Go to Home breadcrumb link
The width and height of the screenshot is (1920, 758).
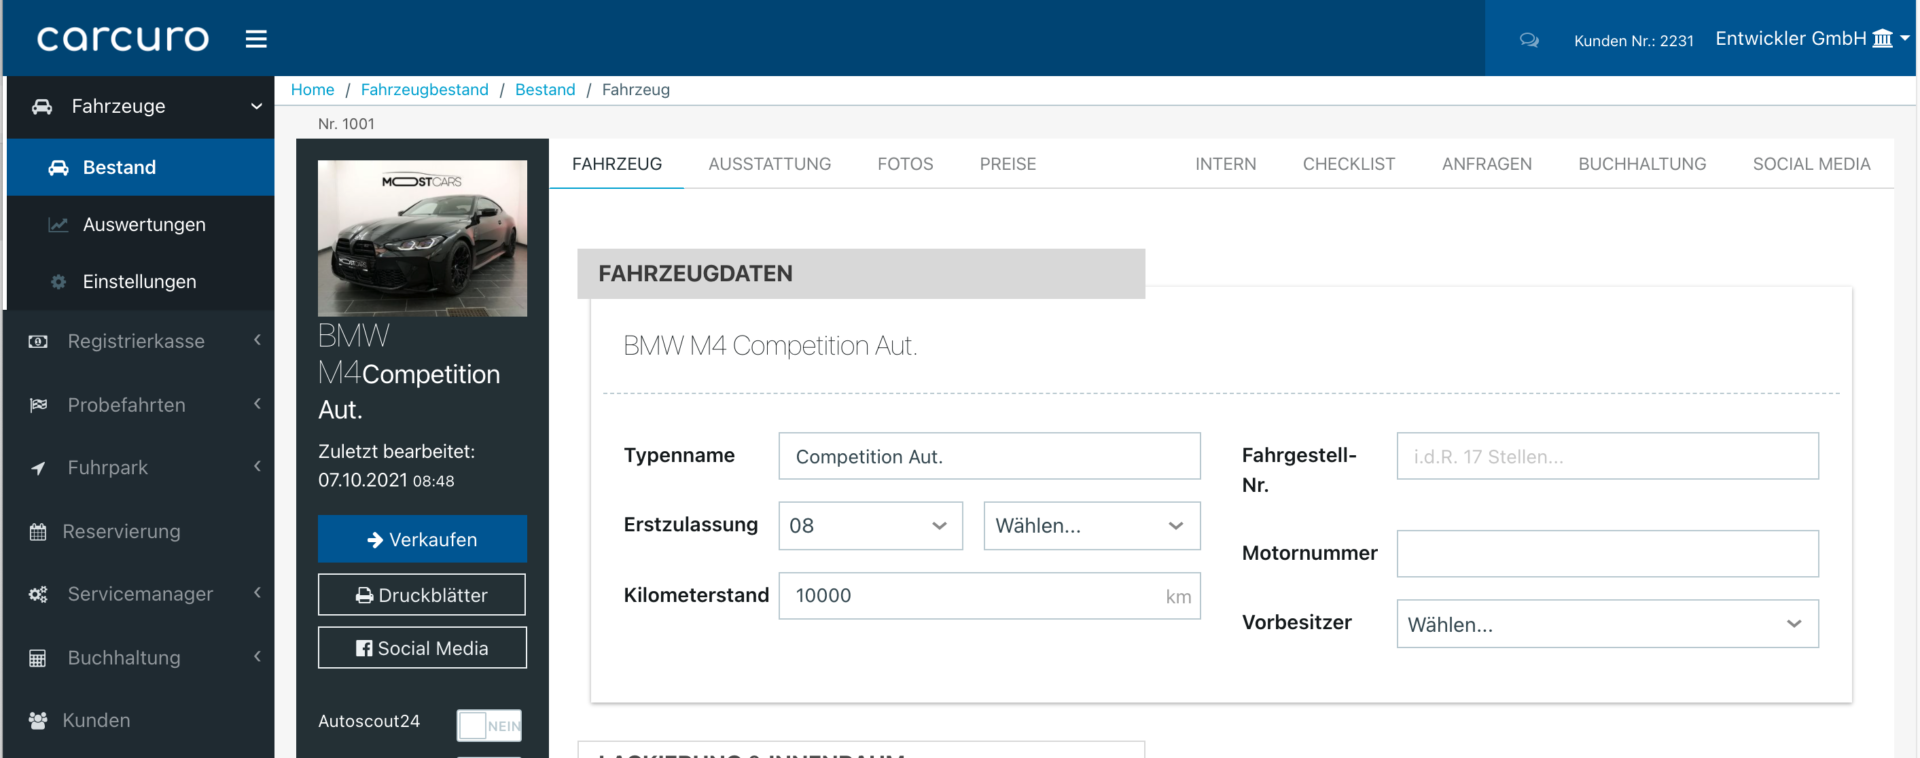click(x=312, y=90)
